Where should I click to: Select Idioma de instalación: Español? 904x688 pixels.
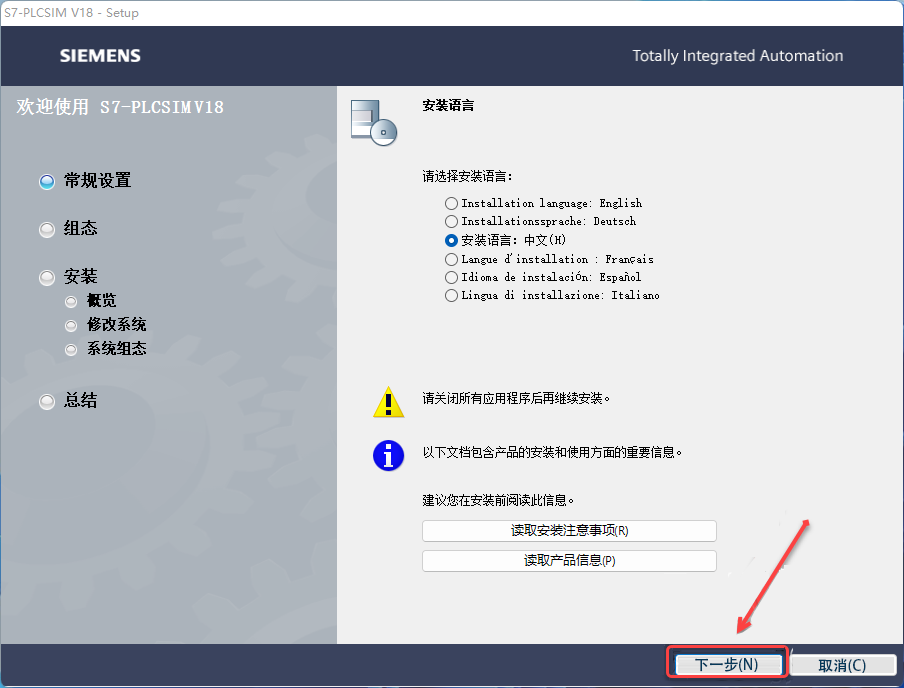click(451, 277)
